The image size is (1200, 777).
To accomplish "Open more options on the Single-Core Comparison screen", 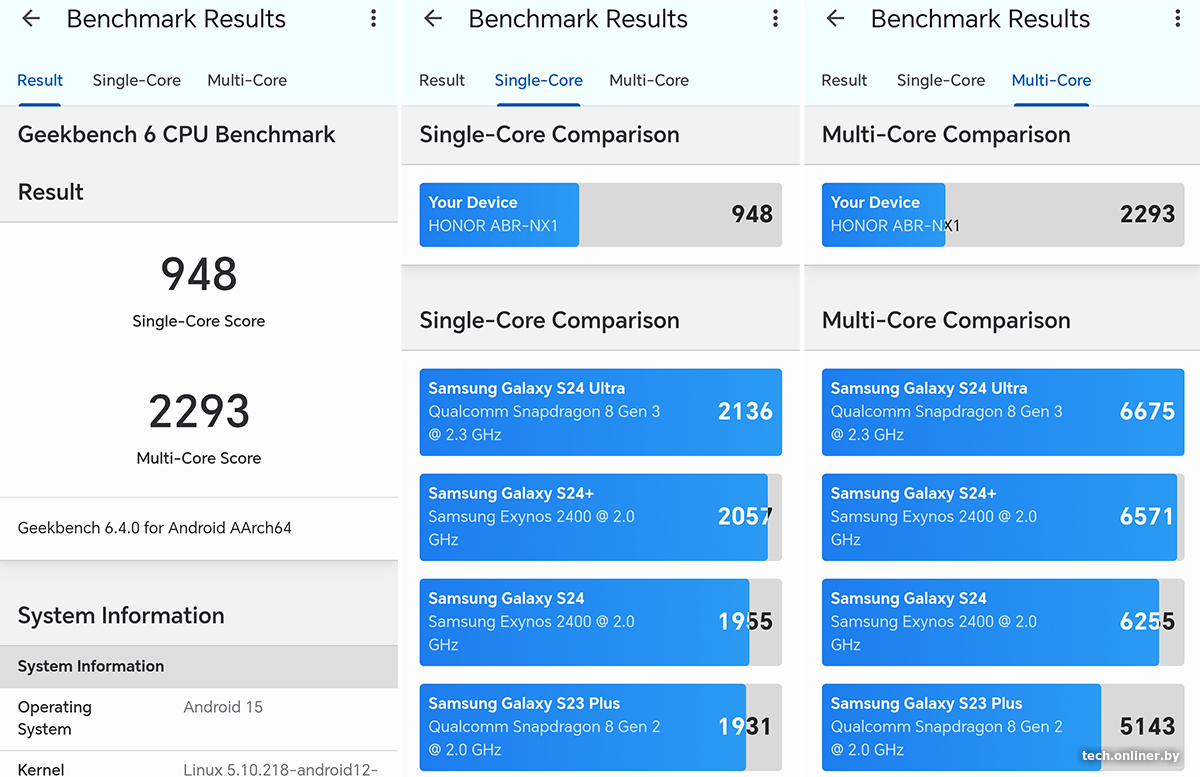I will pyautogui.click(x=775, y=19).
